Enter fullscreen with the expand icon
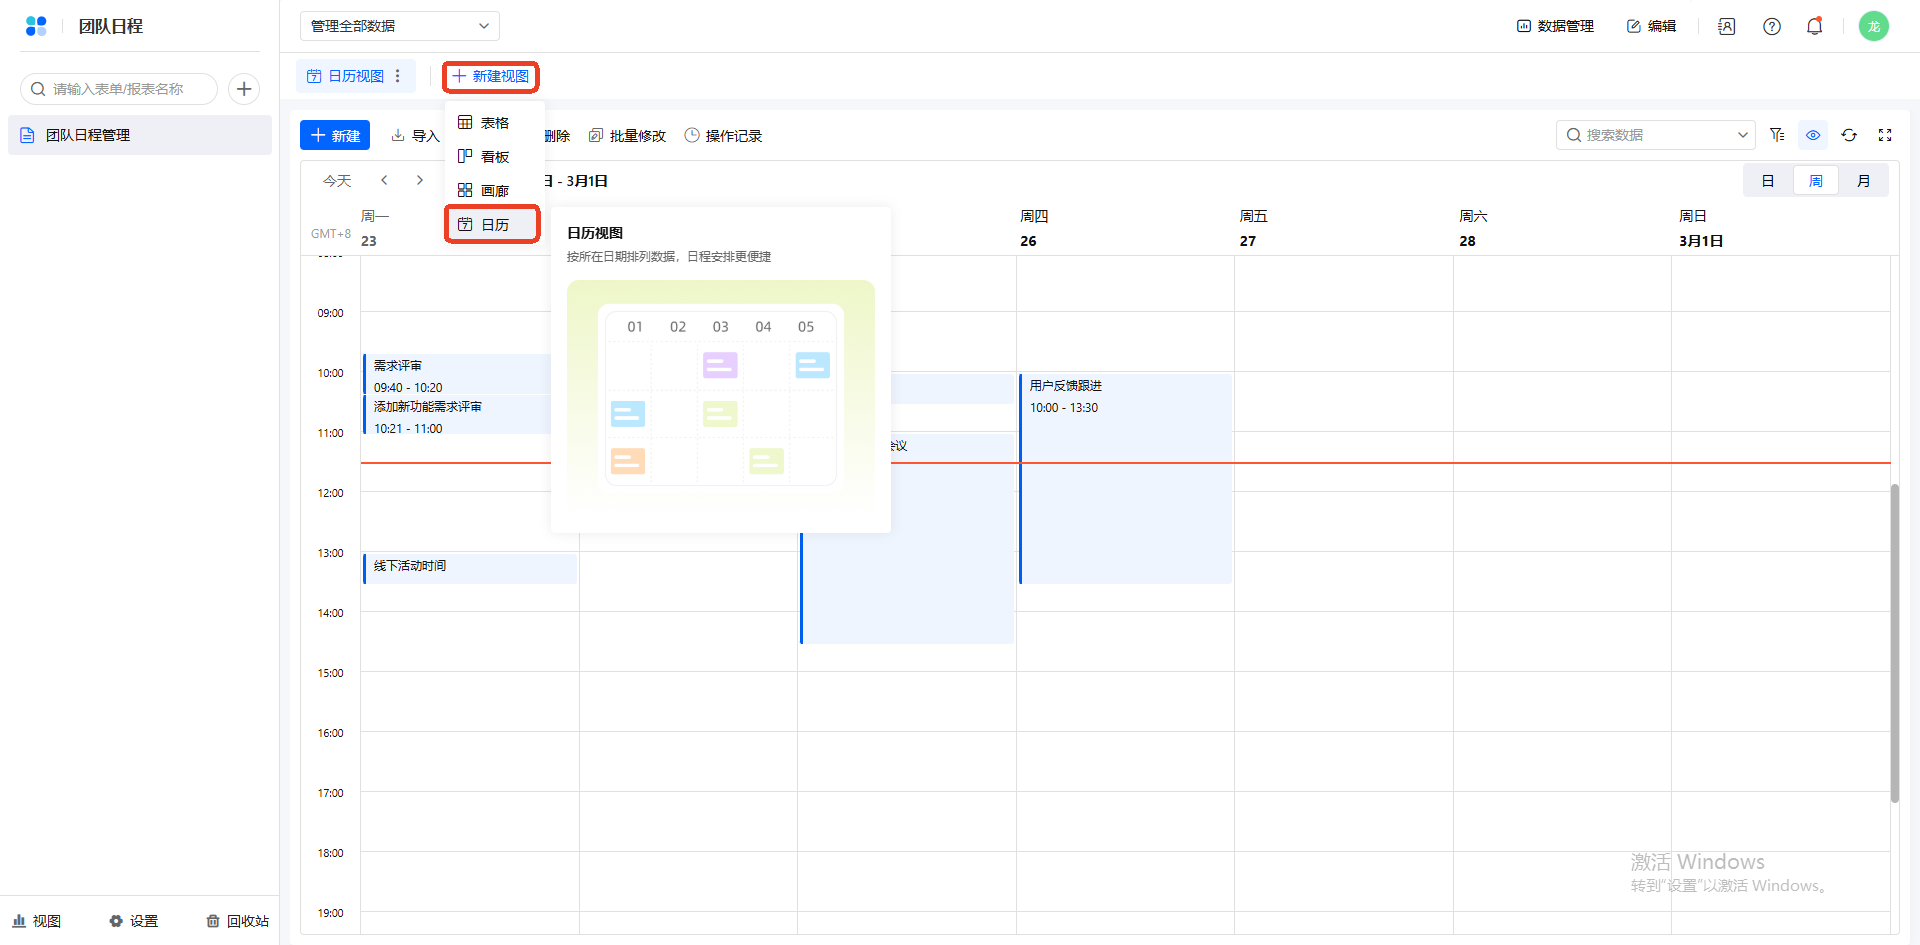The height and width of the screenshot is (945, 1920). coord(1885,135)
